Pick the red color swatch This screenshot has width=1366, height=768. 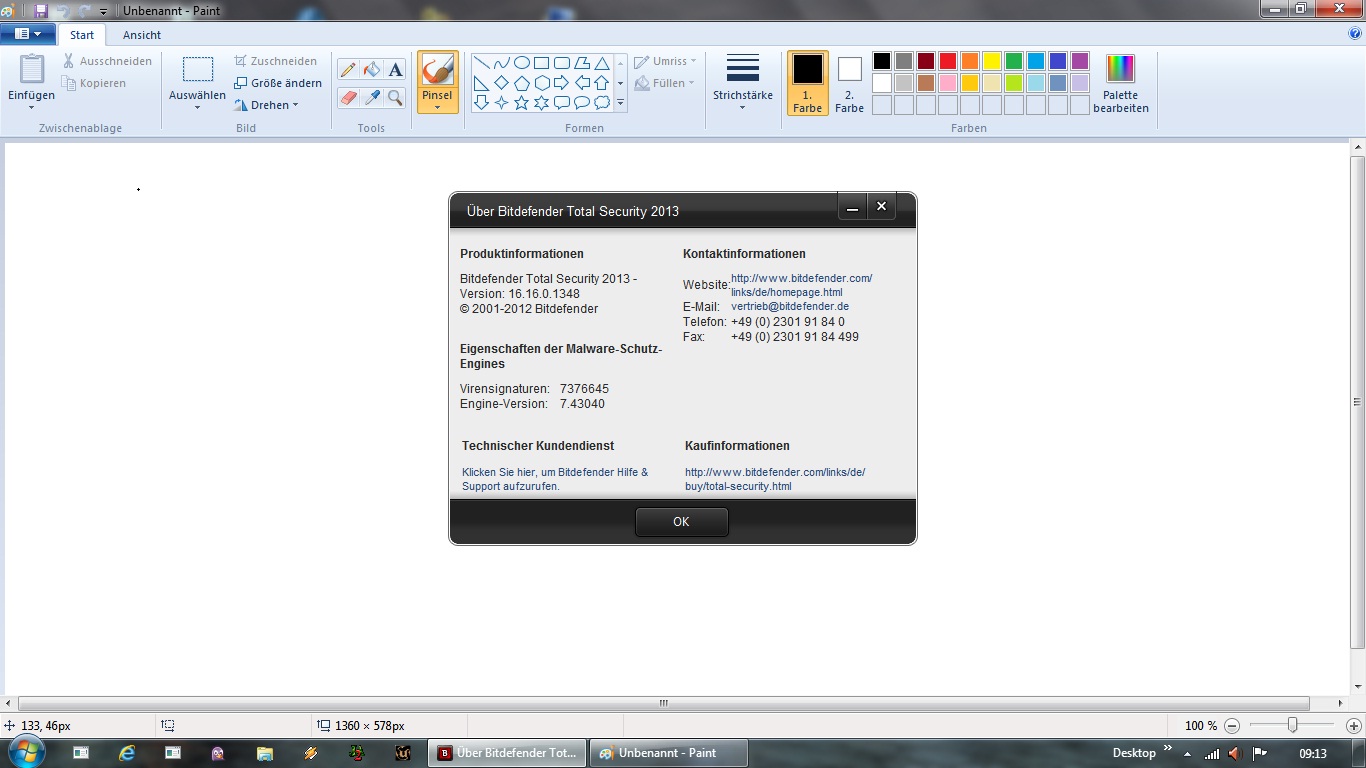(x=948, y=61)
